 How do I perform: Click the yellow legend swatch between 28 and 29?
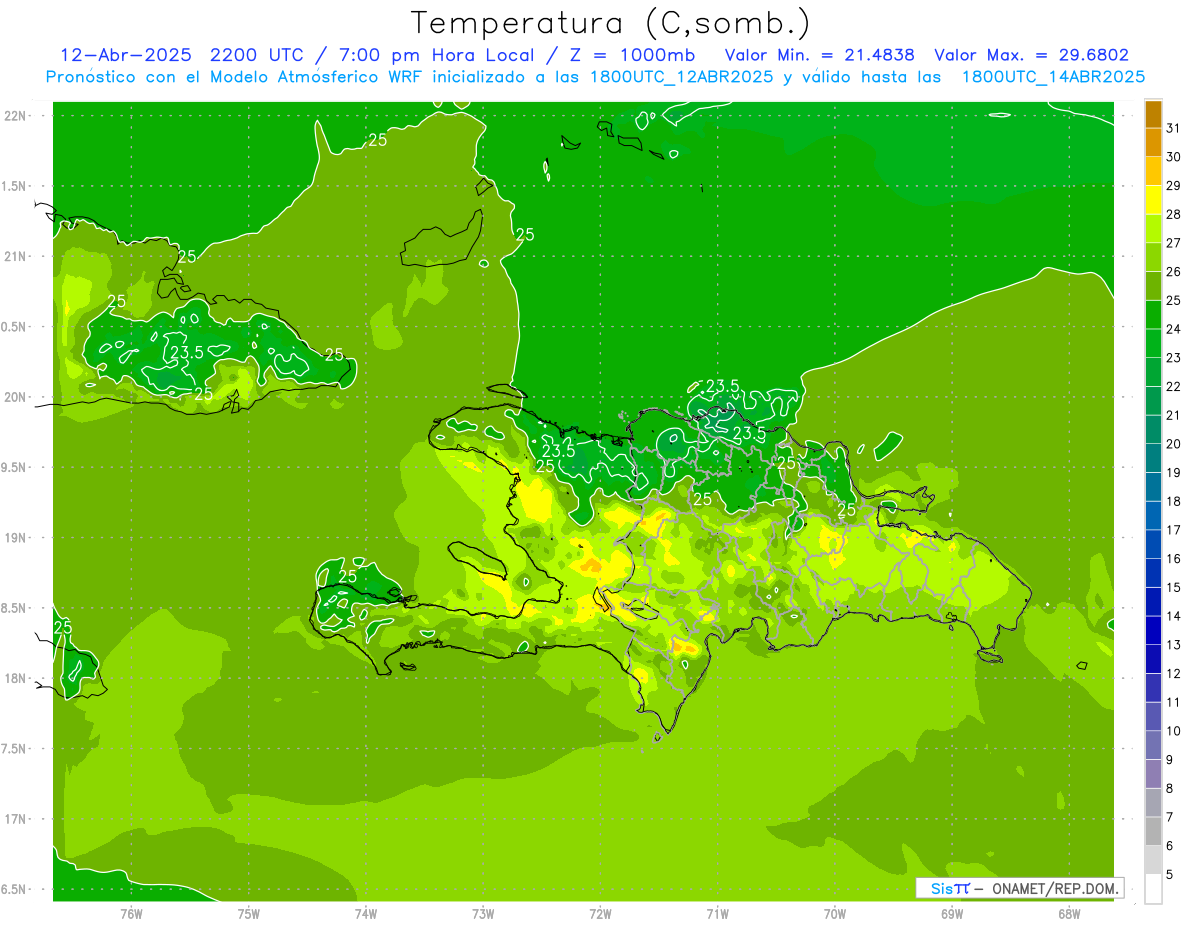tap(1153, 200)
